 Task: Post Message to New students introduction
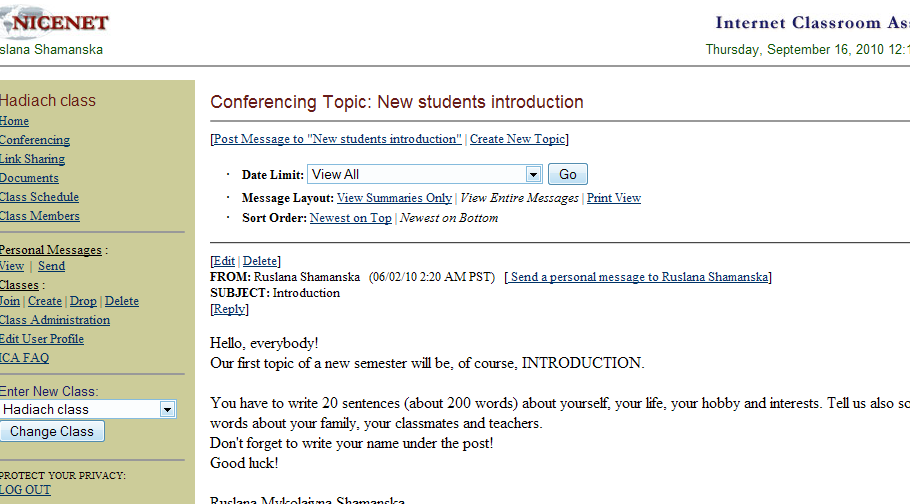[337, 139]
